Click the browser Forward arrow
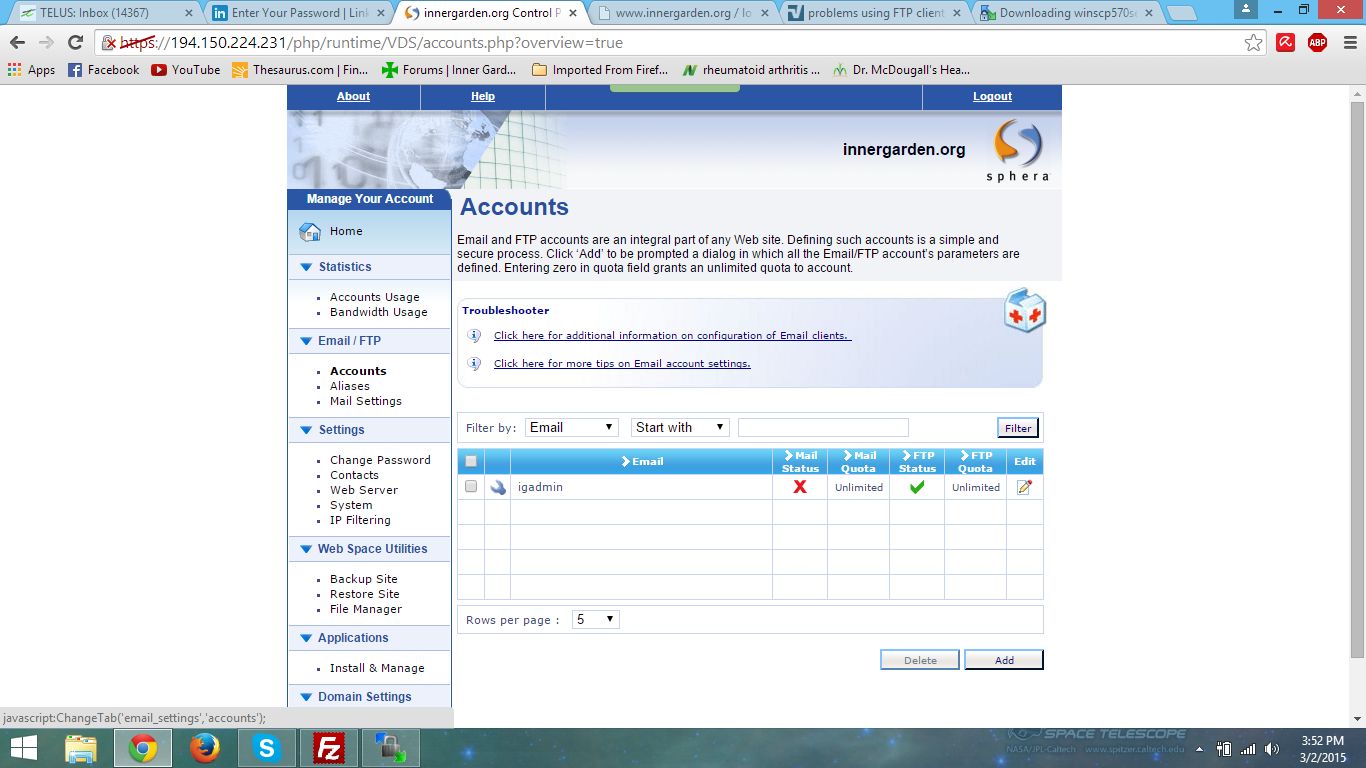The height and width of the screenshot is (768, 1366). tap(46, 43)
